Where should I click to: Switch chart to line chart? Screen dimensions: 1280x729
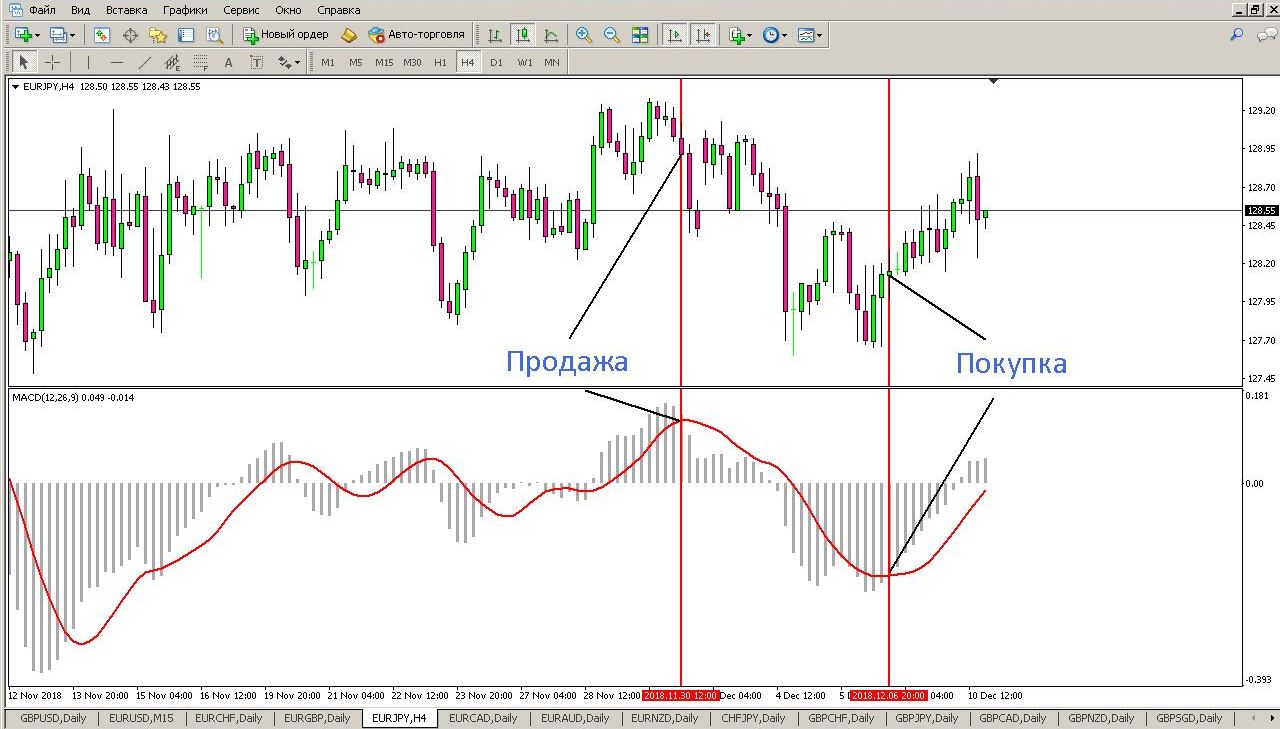pos(551,35)
